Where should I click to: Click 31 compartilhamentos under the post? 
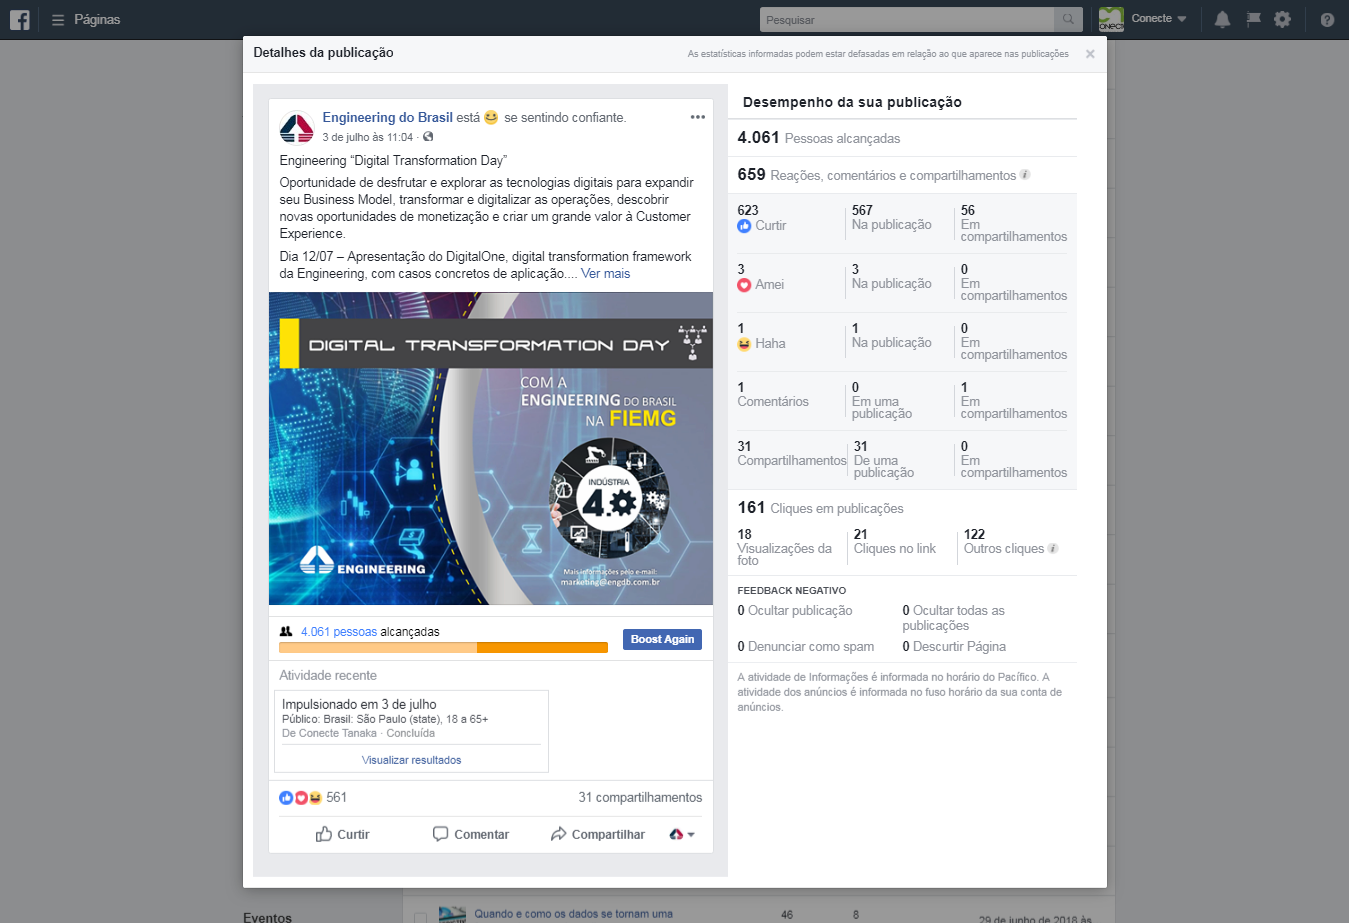(640, 798)
